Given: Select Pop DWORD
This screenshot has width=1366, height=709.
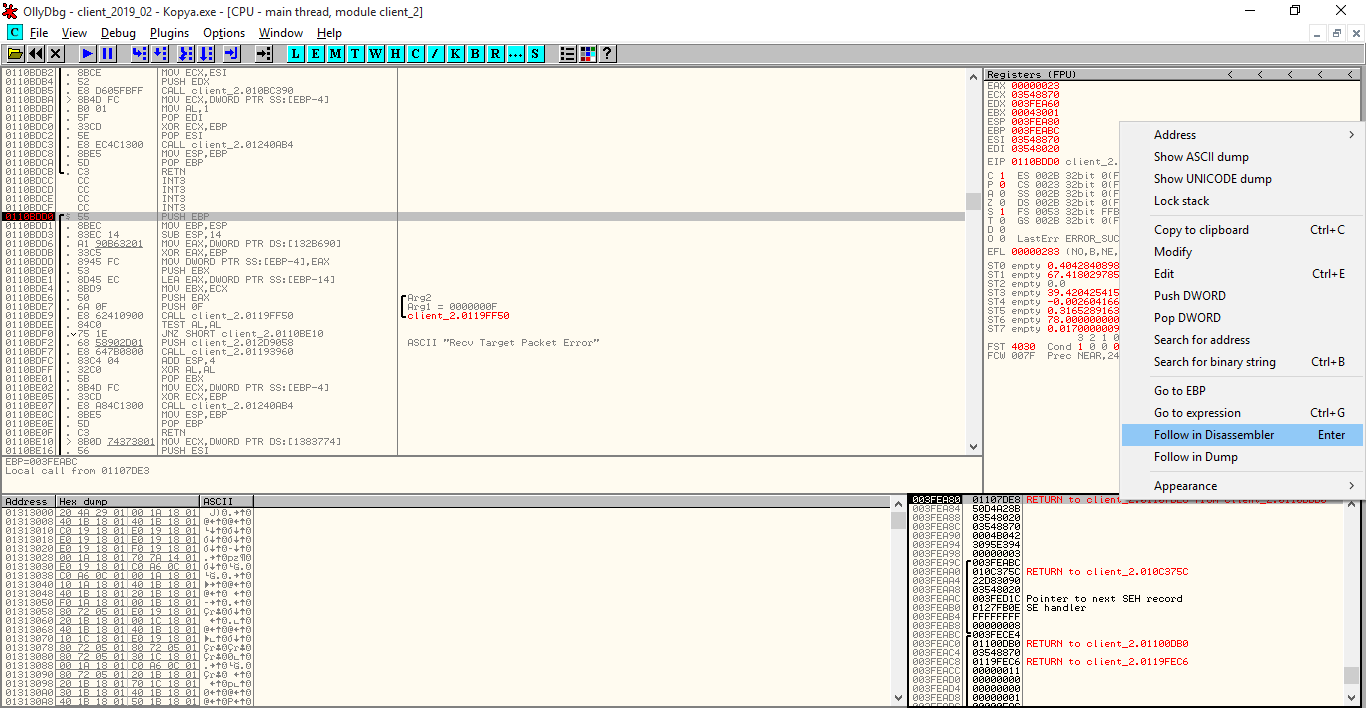Looking at the screenshot, I should point(1241,318).
